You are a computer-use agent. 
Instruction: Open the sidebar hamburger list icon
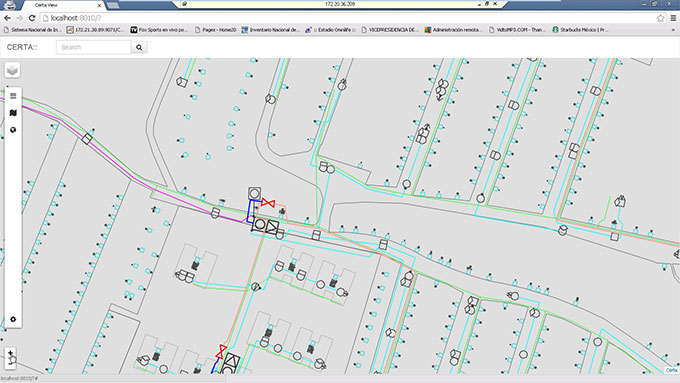click(x=13, y=96)
